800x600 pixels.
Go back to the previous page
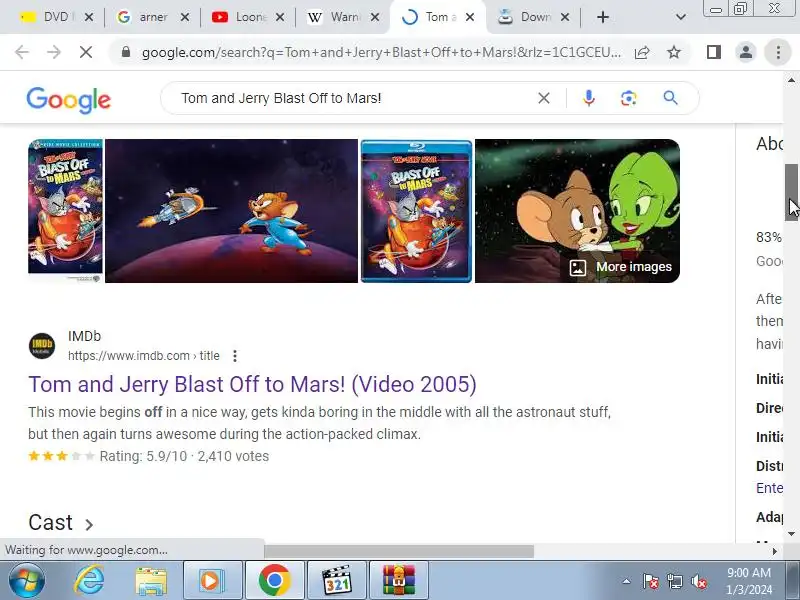(22, 52)
